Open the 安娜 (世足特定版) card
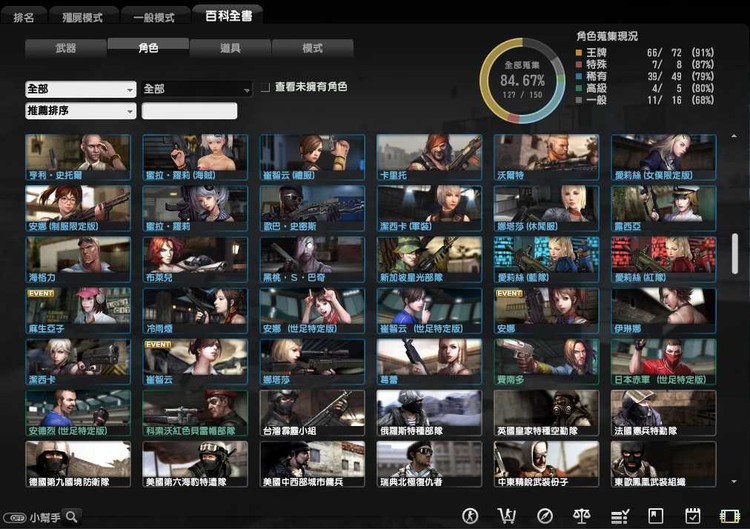 (x=312, y=310)
